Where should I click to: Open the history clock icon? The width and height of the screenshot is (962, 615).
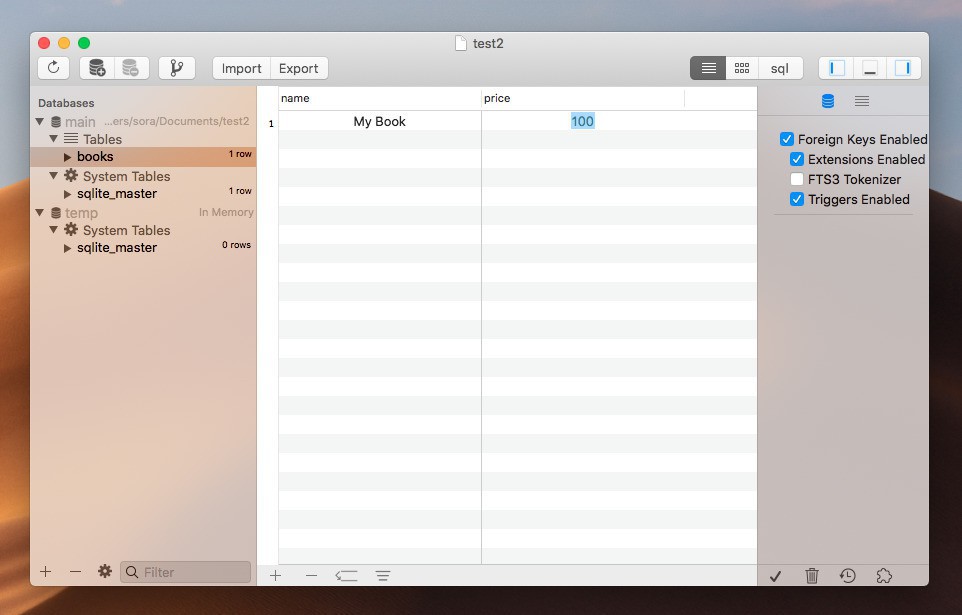point(847,575)
